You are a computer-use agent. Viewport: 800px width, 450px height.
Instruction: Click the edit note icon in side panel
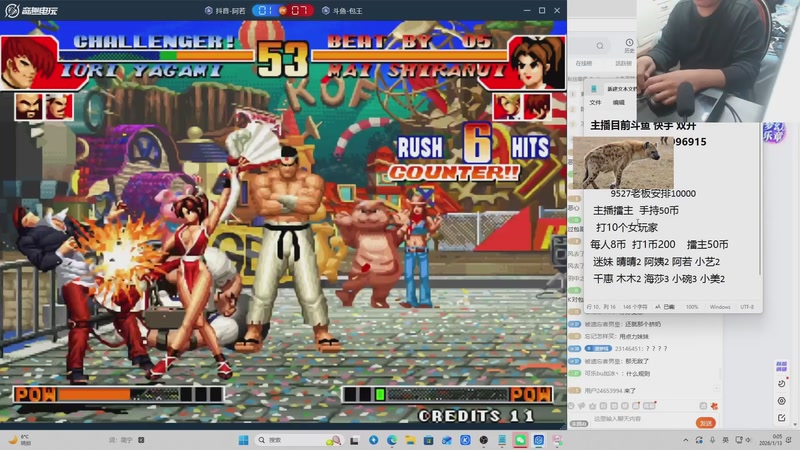pyautogui.click(x=781, y=418)
